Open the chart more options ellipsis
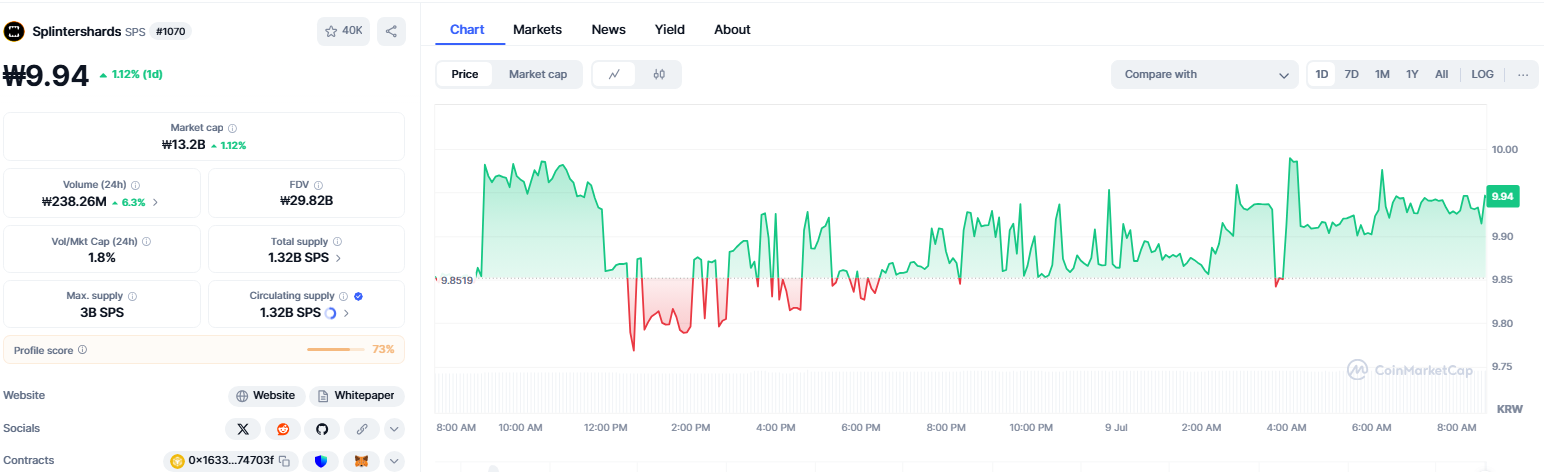1544x472 pixels. (1523, 74)
